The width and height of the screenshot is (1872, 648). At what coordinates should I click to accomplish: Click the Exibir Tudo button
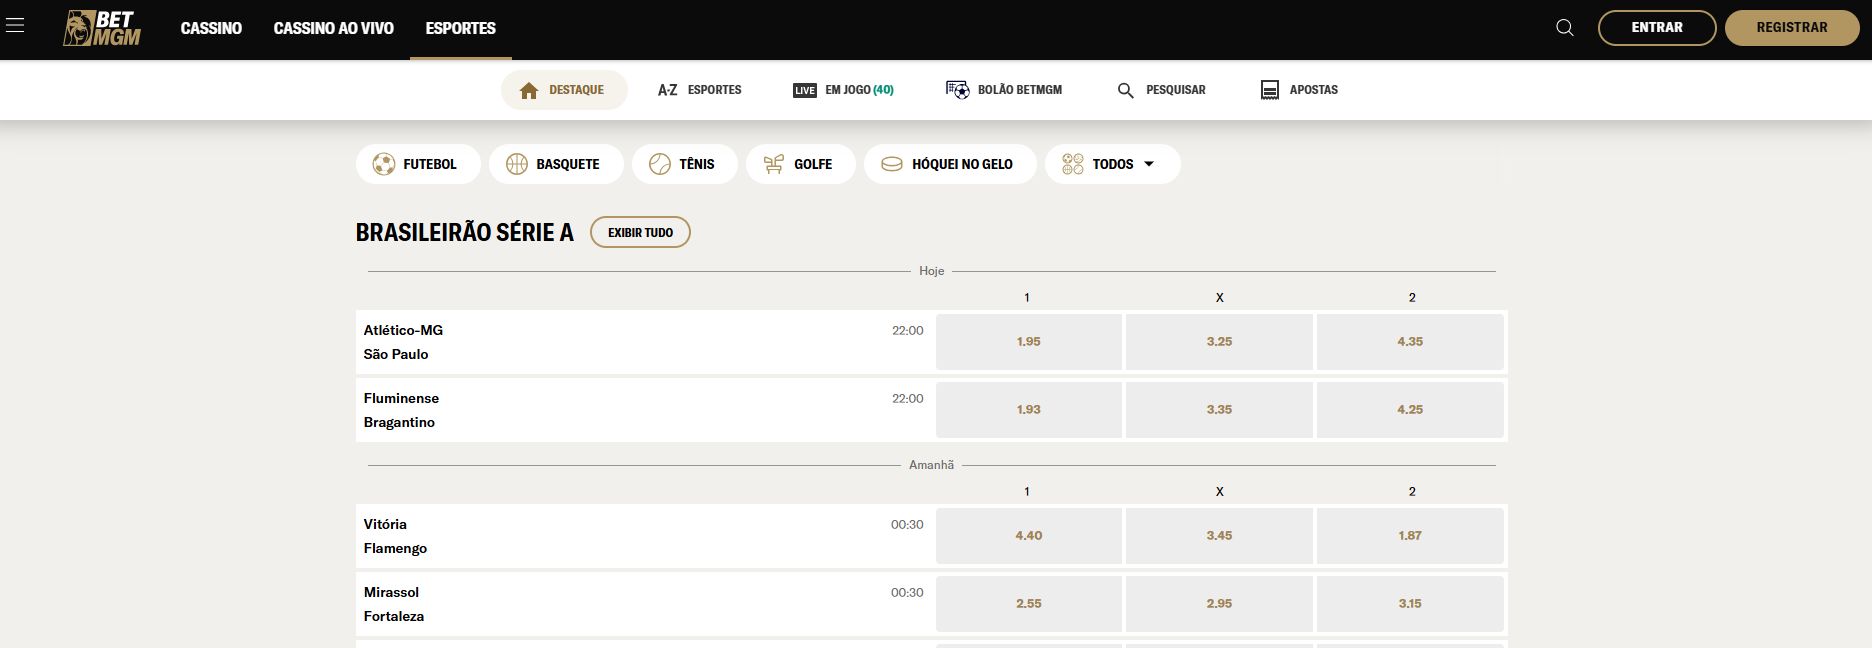pyautogui.click(x=640, y=232)
